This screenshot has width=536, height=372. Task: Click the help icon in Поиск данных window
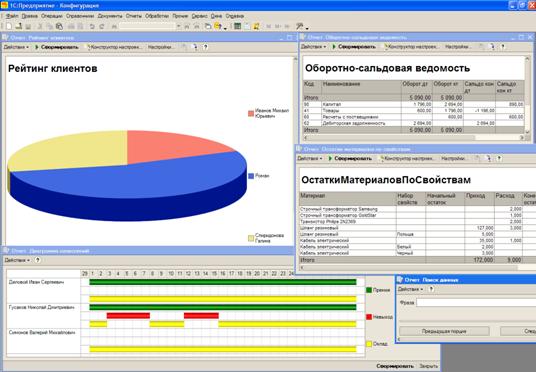pos(431,289)
